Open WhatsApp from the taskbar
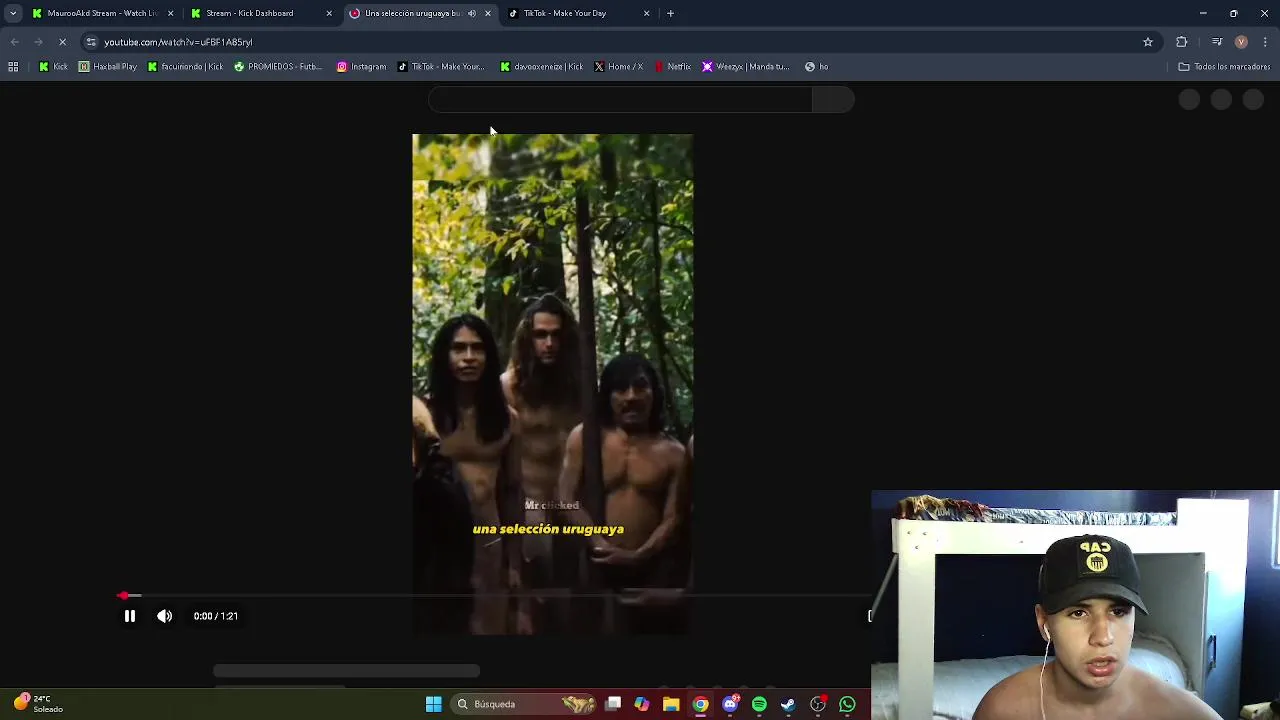Image resolution: width=1280 pixels, height=720 pixels. tap(847, 704)
